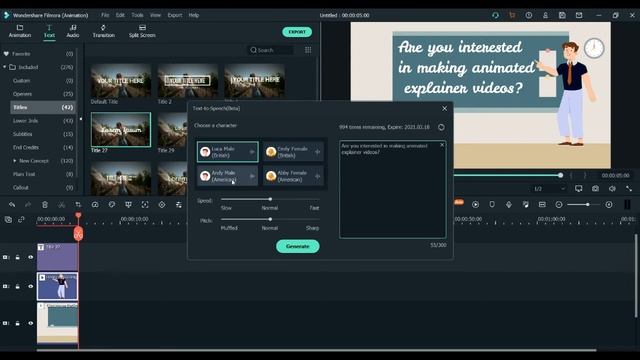Select the Title 27 thumbnail
The height and width of the screenshot is (360, 640).
pyautogui.click(x=121, y=129)
